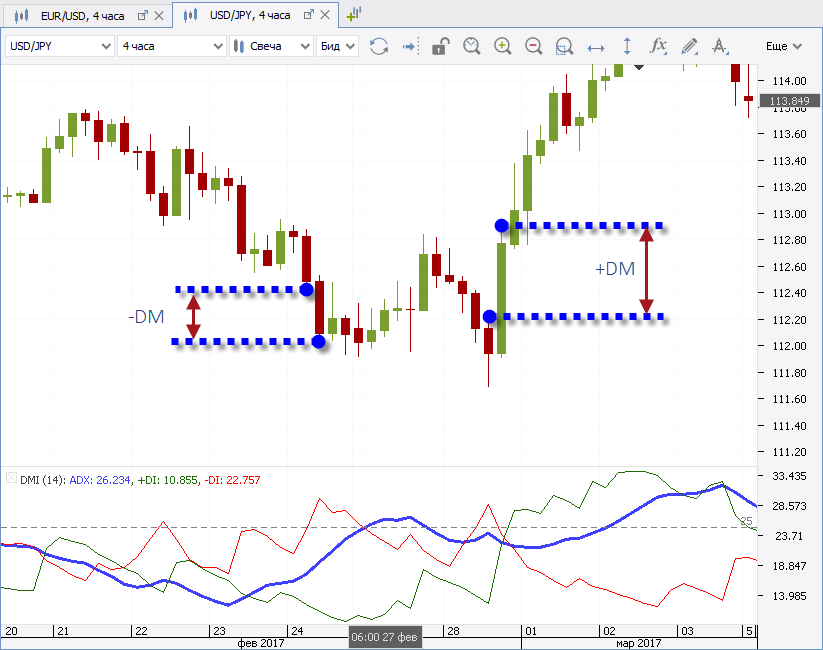Zoom in on the chart
This screenshot has height=650, width=823.
tap(502, 46)
